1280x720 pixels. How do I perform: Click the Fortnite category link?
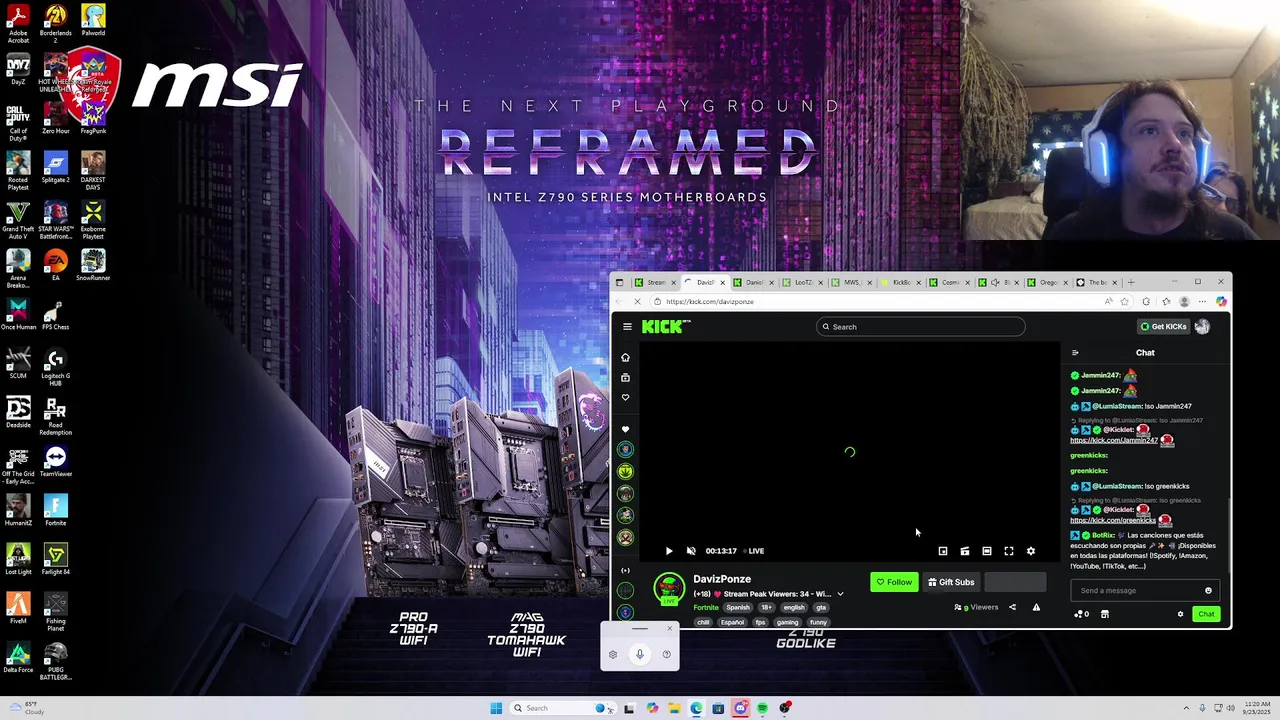point(706,607)
